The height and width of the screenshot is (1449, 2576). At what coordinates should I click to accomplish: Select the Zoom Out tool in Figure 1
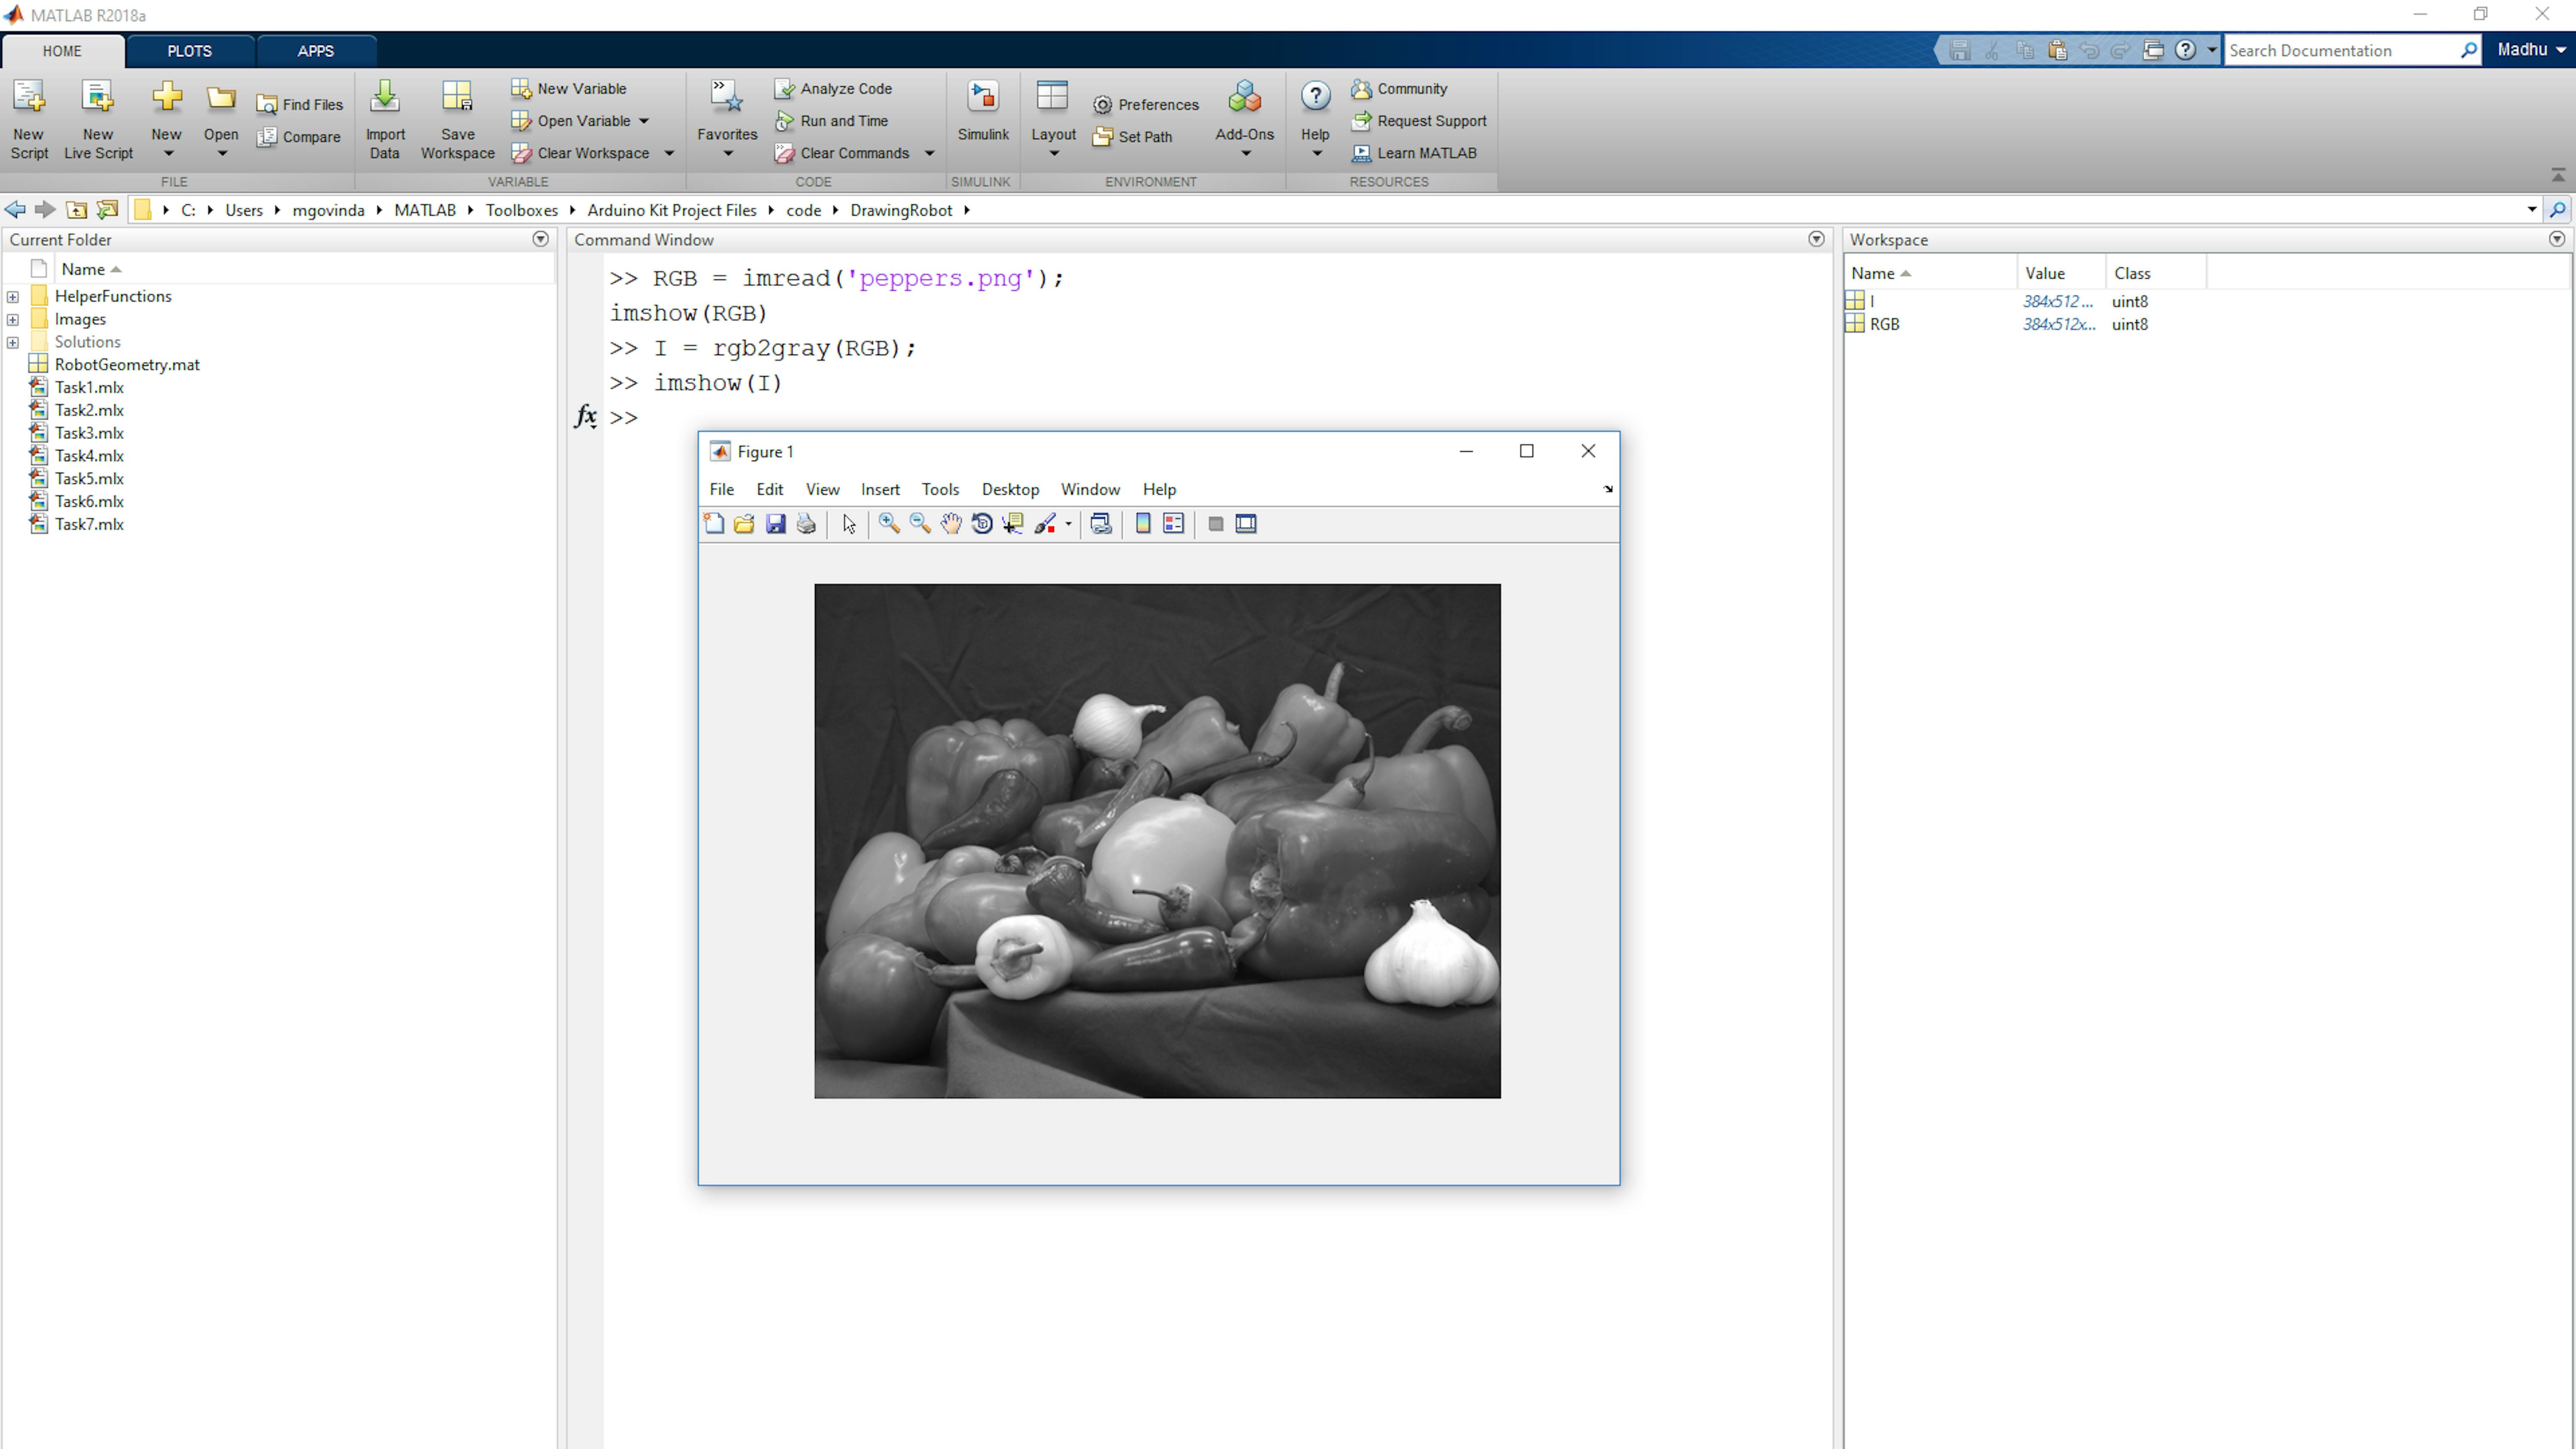point(920,524)
